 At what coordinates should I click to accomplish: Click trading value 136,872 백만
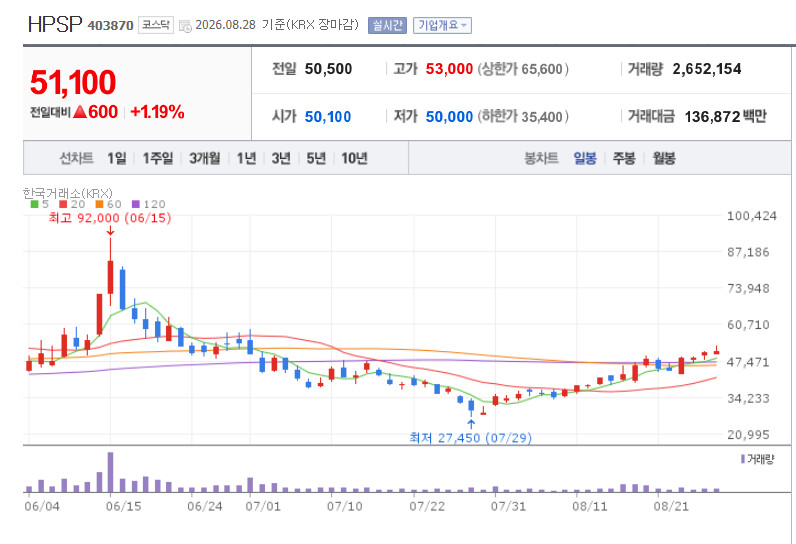(725, 117)
